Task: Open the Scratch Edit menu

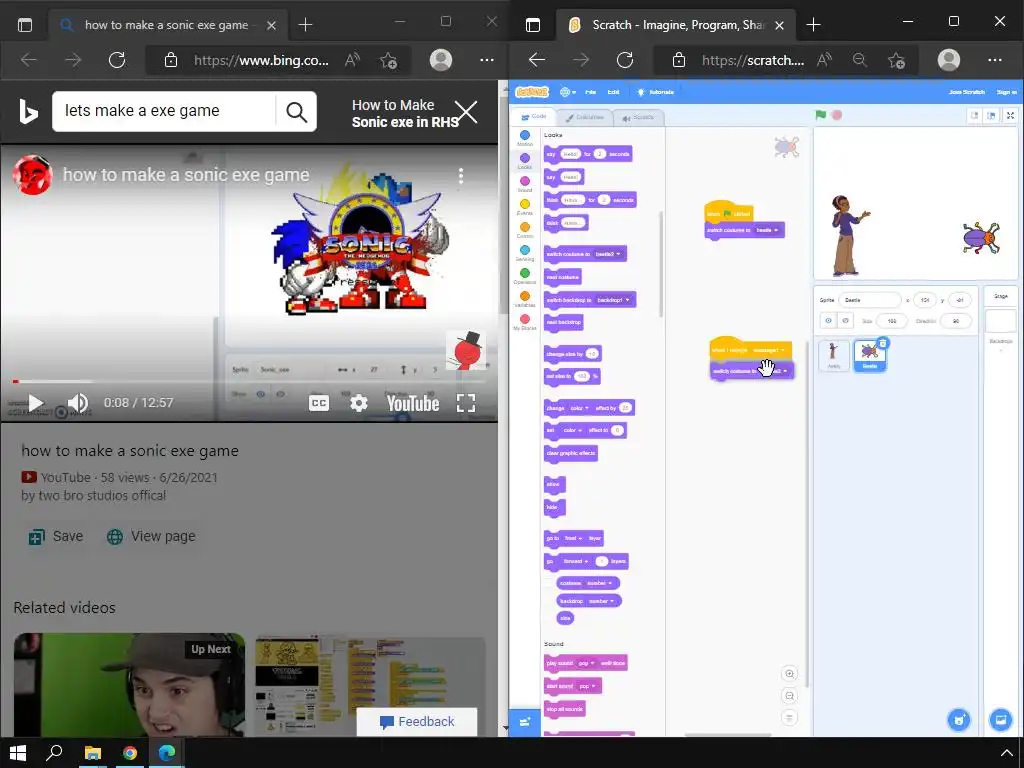Action: (613, 92)
